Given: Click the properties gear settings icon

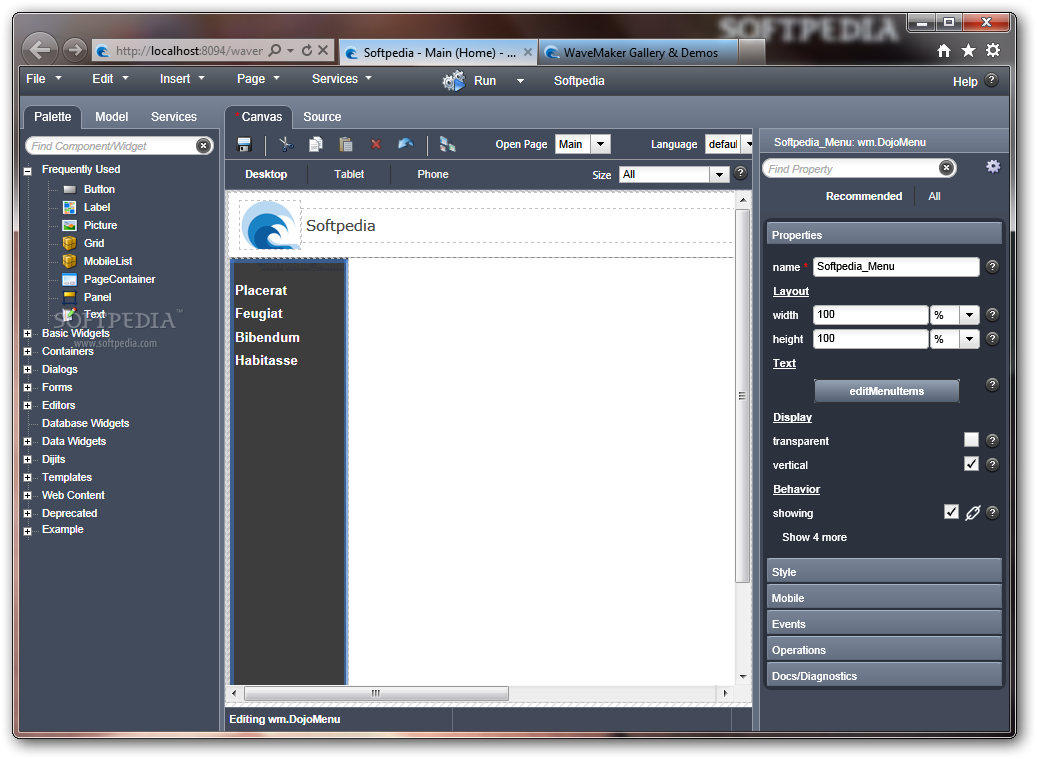Looking at the screenshot, I should point(993,167).
